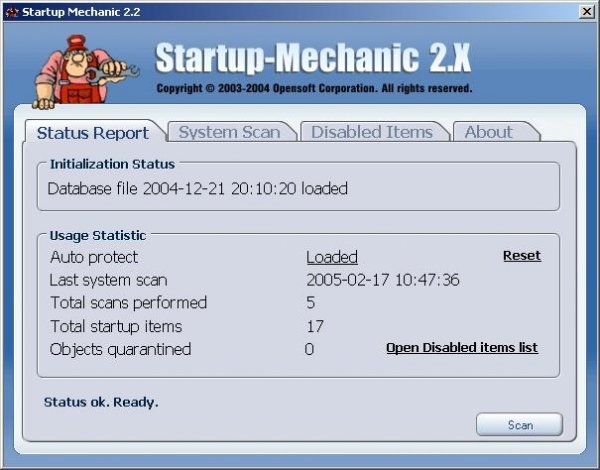Click the Last system scan label
This screenshot has height=470, width=600.
(109, 280)
